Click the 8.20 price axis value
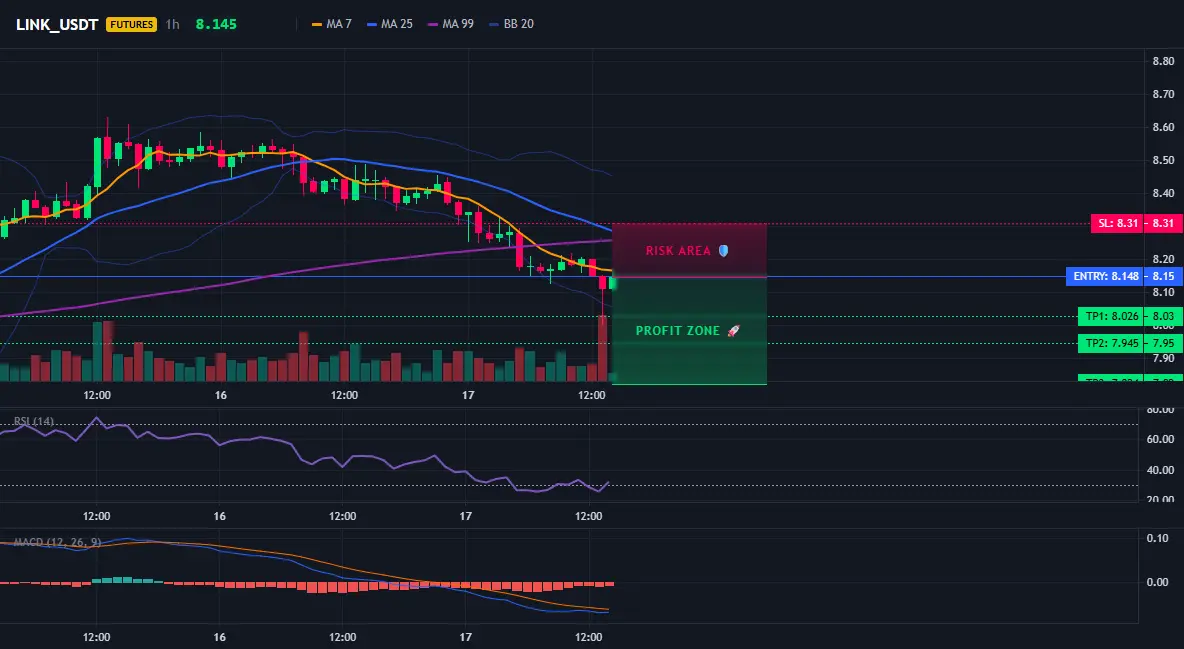1184x649 pixels. click(x=1163, y=259)
